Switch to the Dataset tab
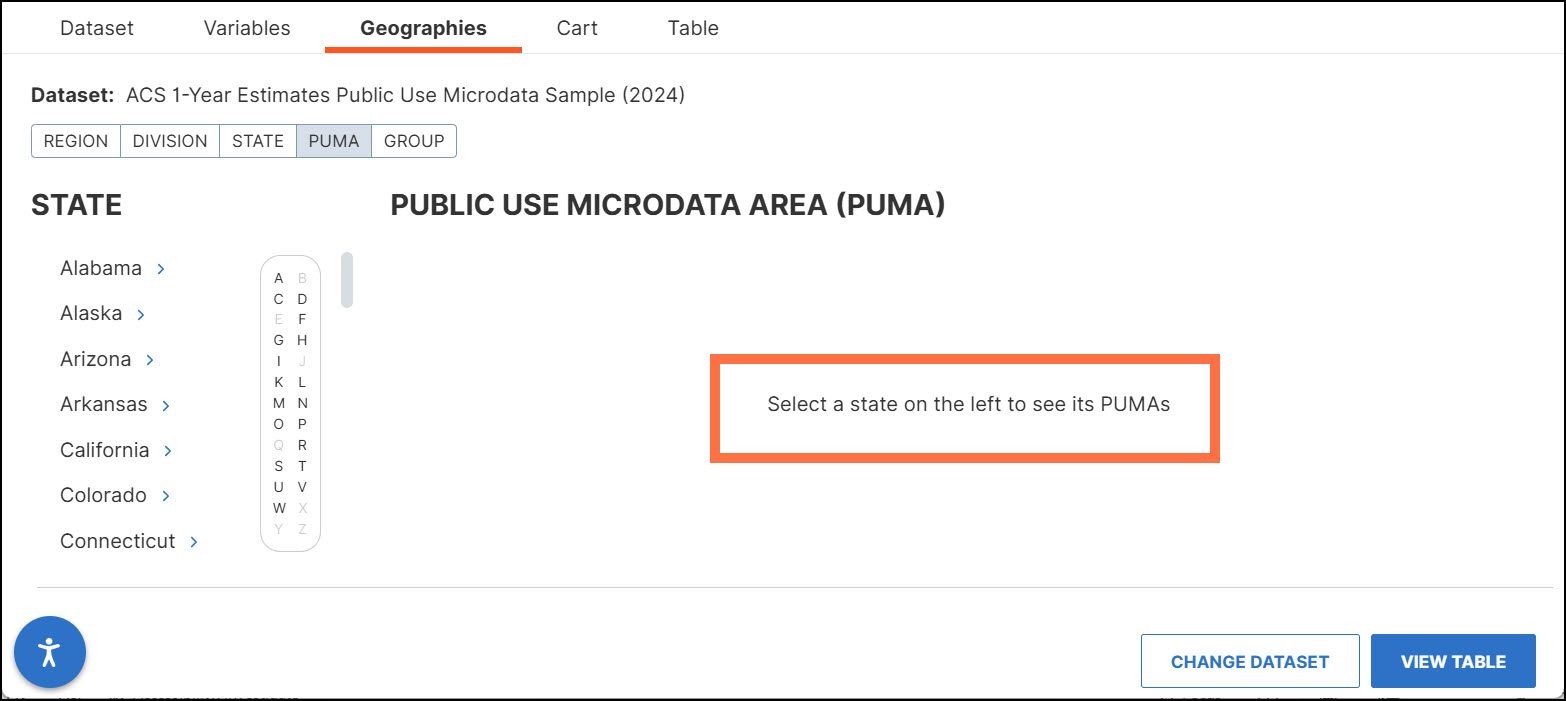1566x701 pixels. point(97,28)
